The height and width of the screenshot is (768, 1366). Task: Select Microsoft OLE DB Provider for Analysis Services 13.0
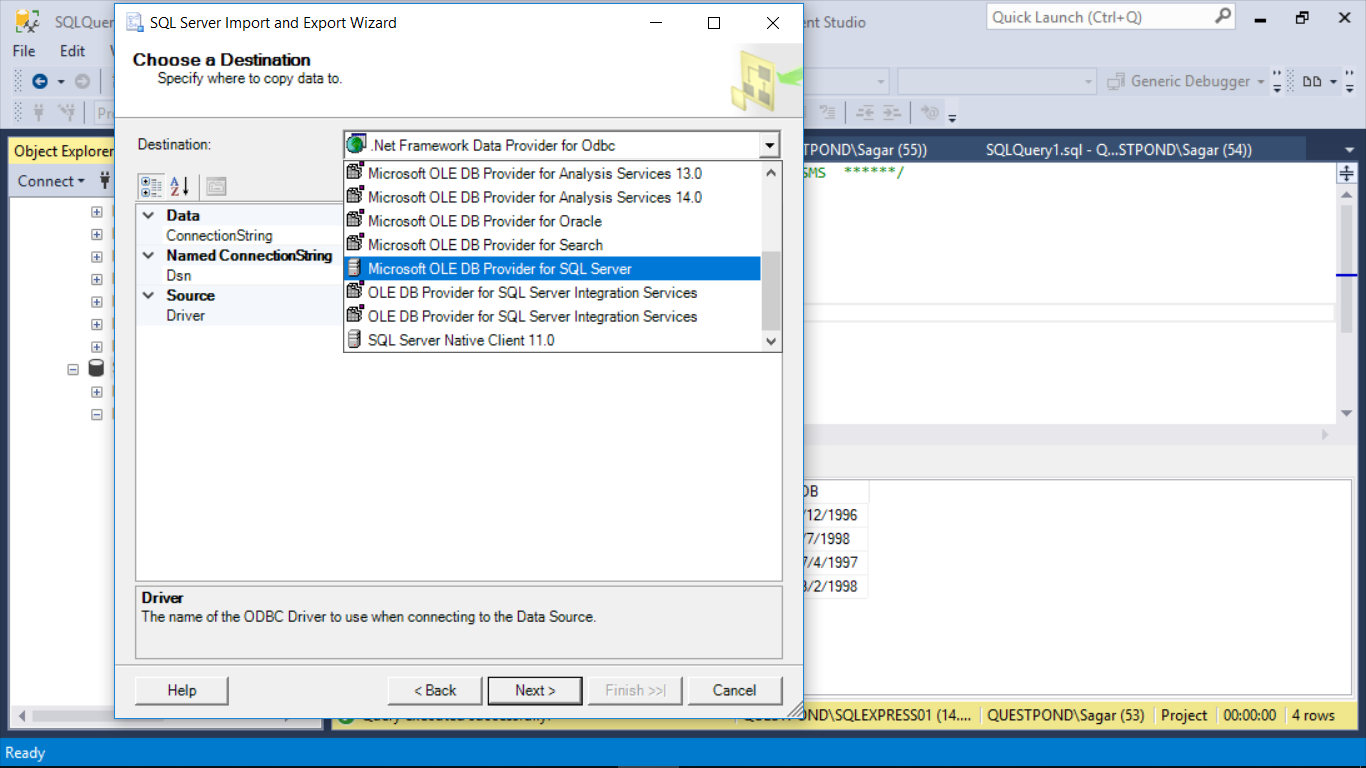(552, 173)
